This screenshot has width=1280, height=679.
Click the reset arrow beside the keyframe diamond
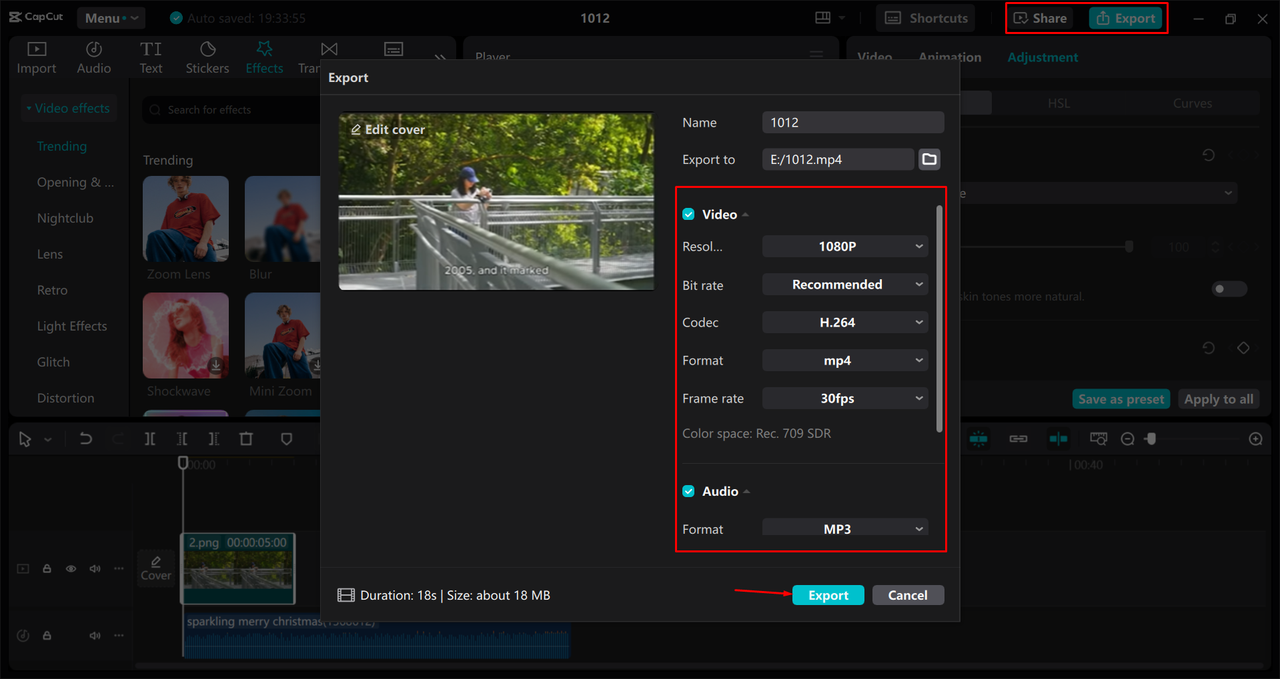coord(1208,348)
